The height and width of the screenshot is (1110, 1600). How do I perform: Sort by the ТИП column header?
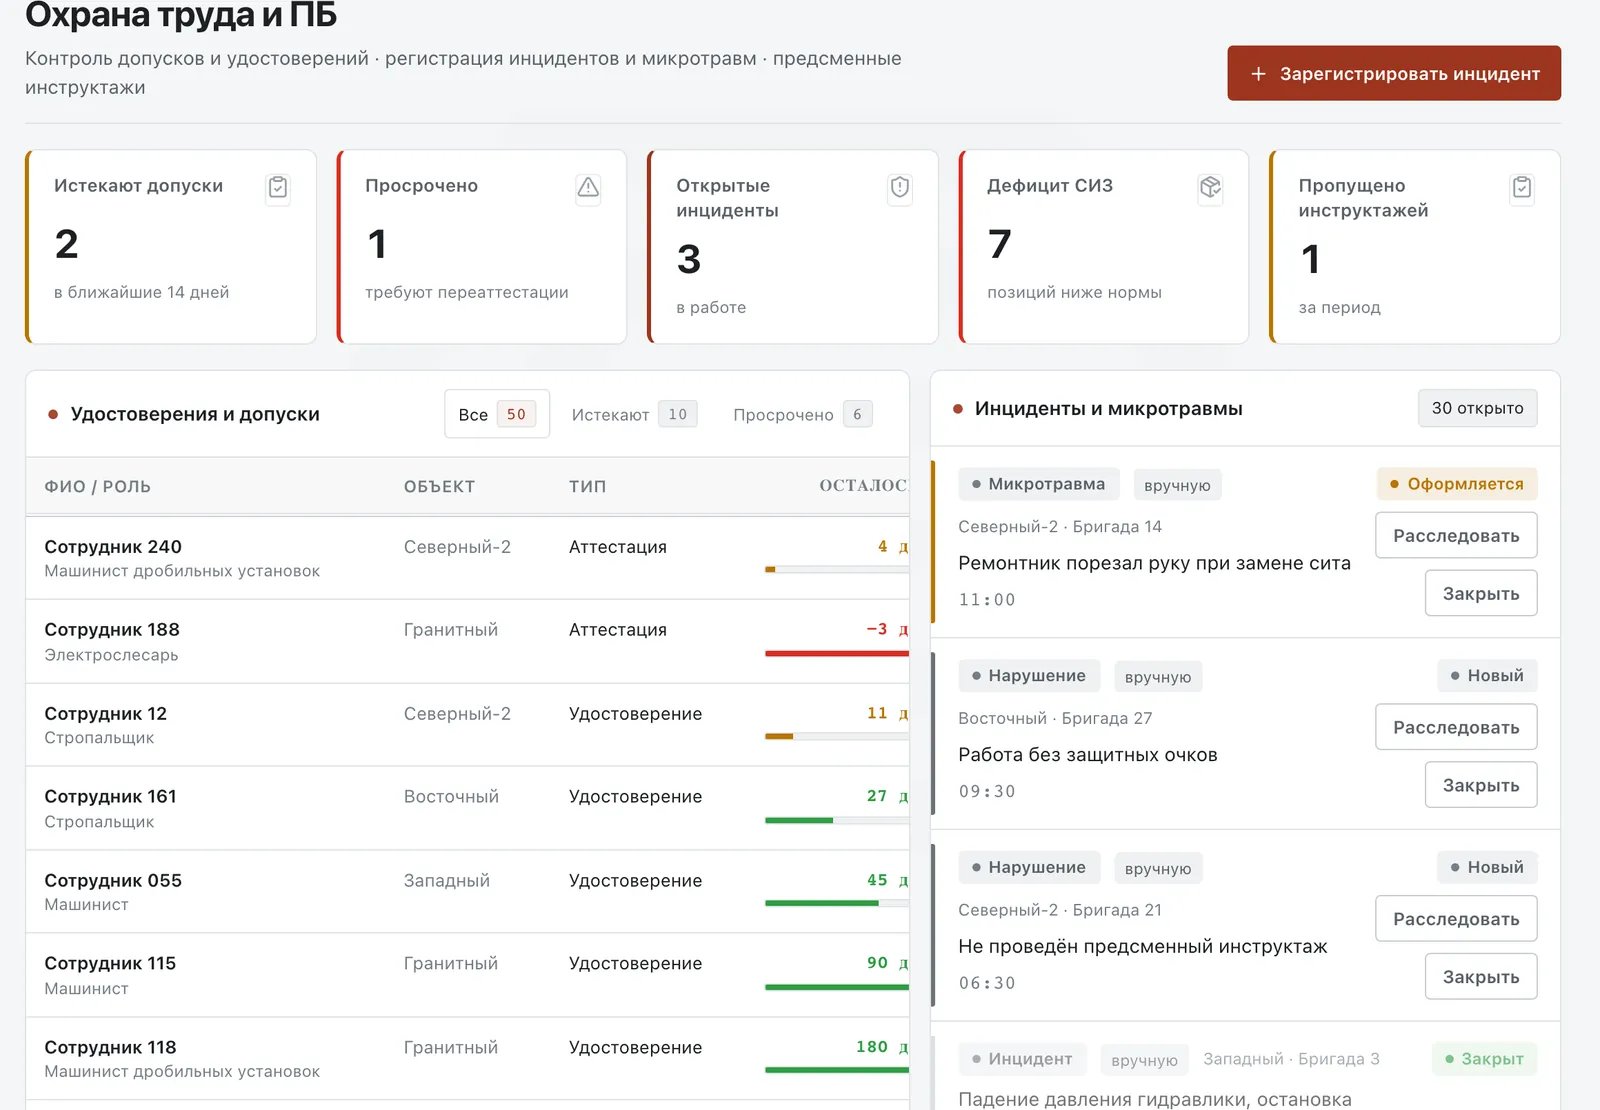pos(588,487)
